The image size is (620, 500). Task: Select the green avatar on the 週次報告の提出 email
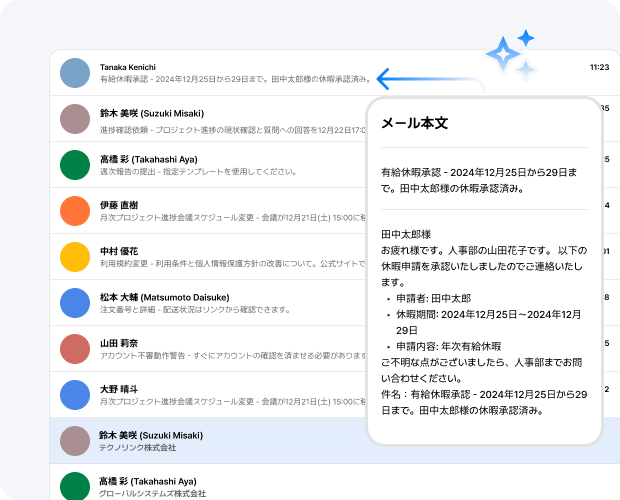click(x=75, y=165)
